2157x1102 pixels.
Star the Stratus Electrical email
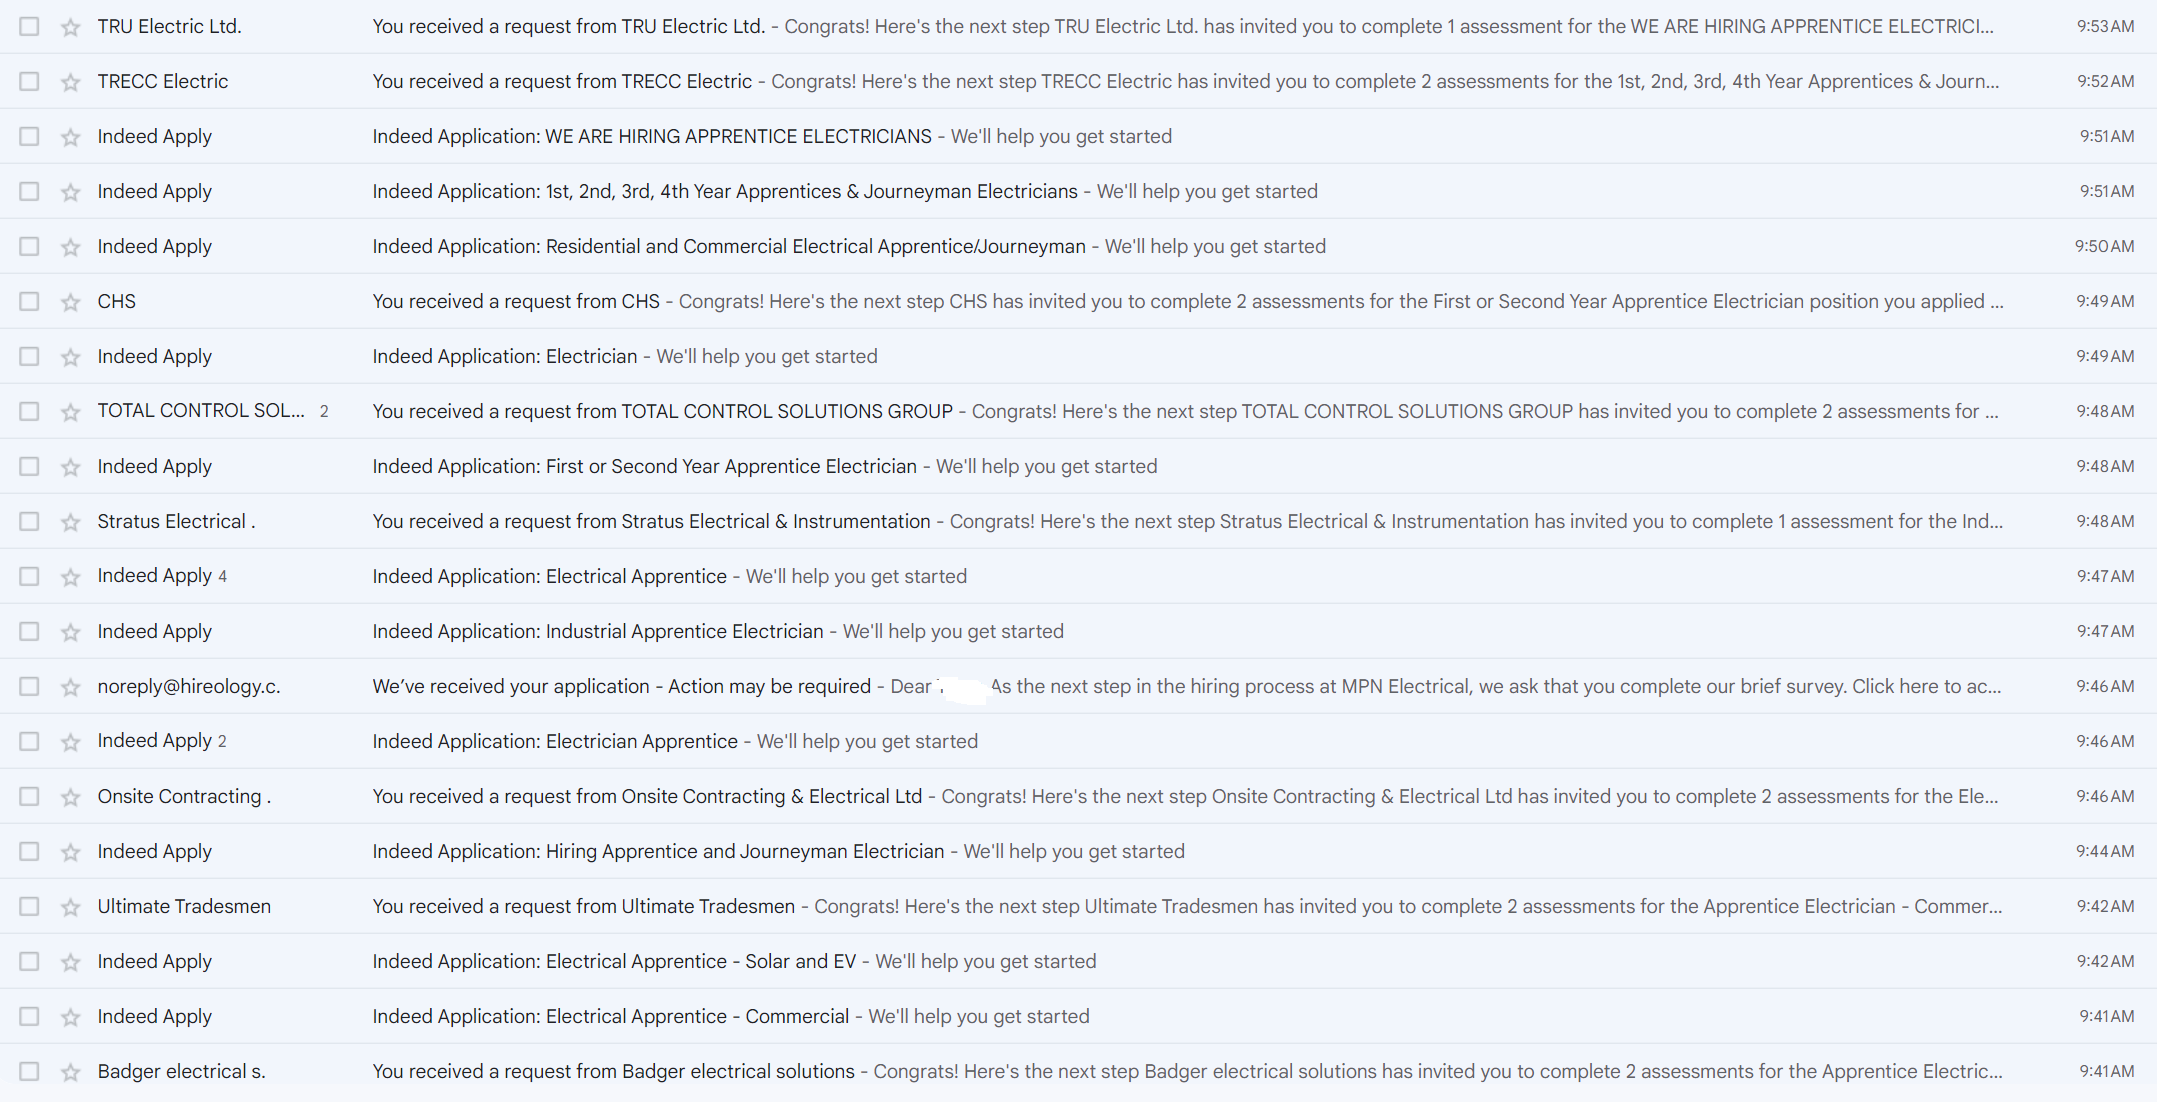tap(70, 522)
